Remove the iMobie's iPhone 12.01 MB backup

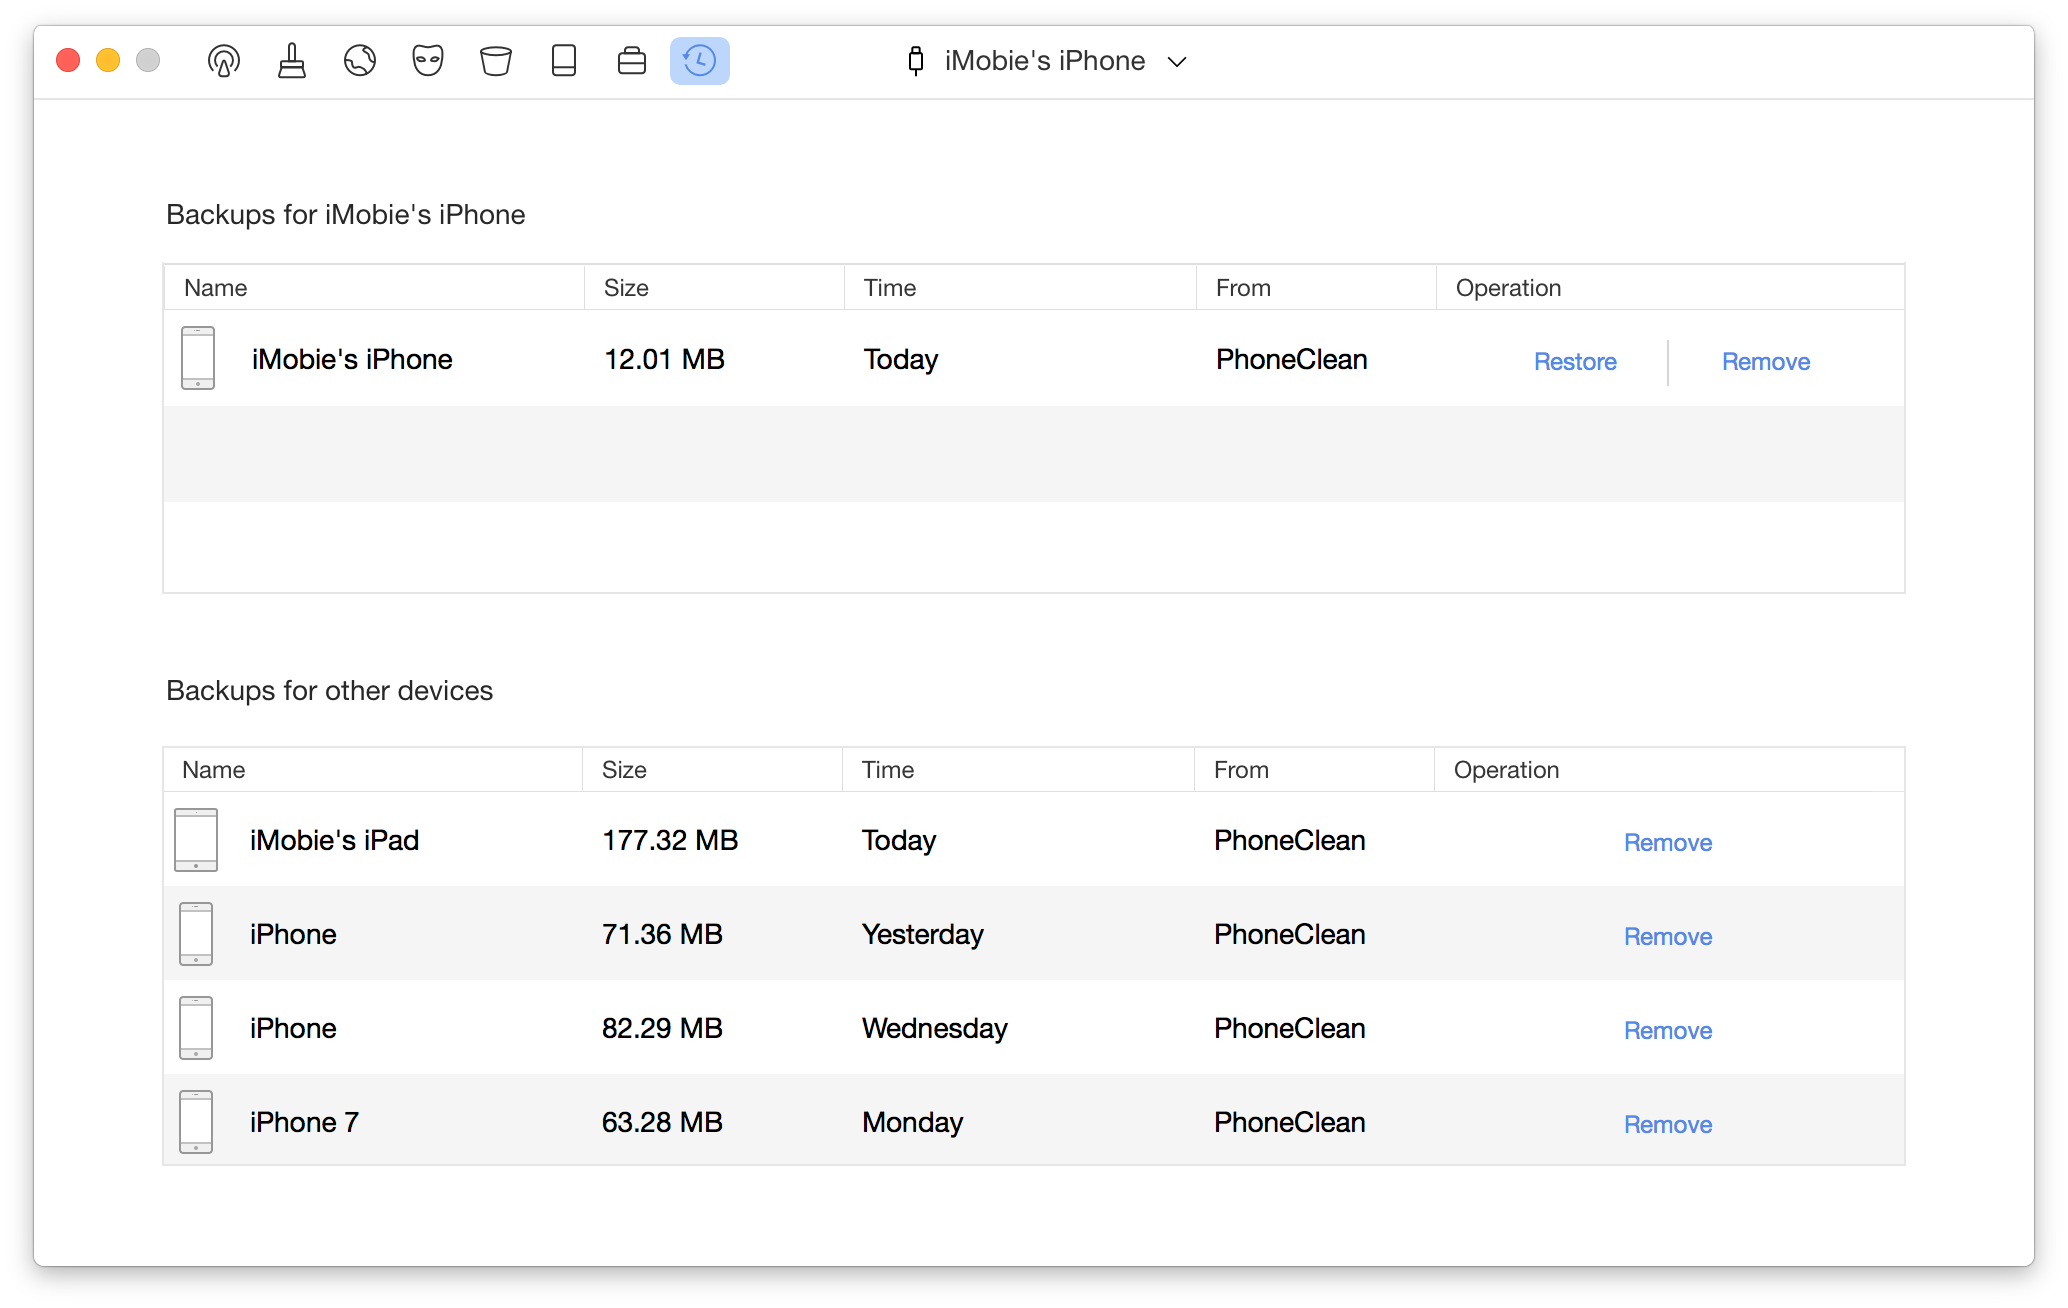tap(1766, 362)
